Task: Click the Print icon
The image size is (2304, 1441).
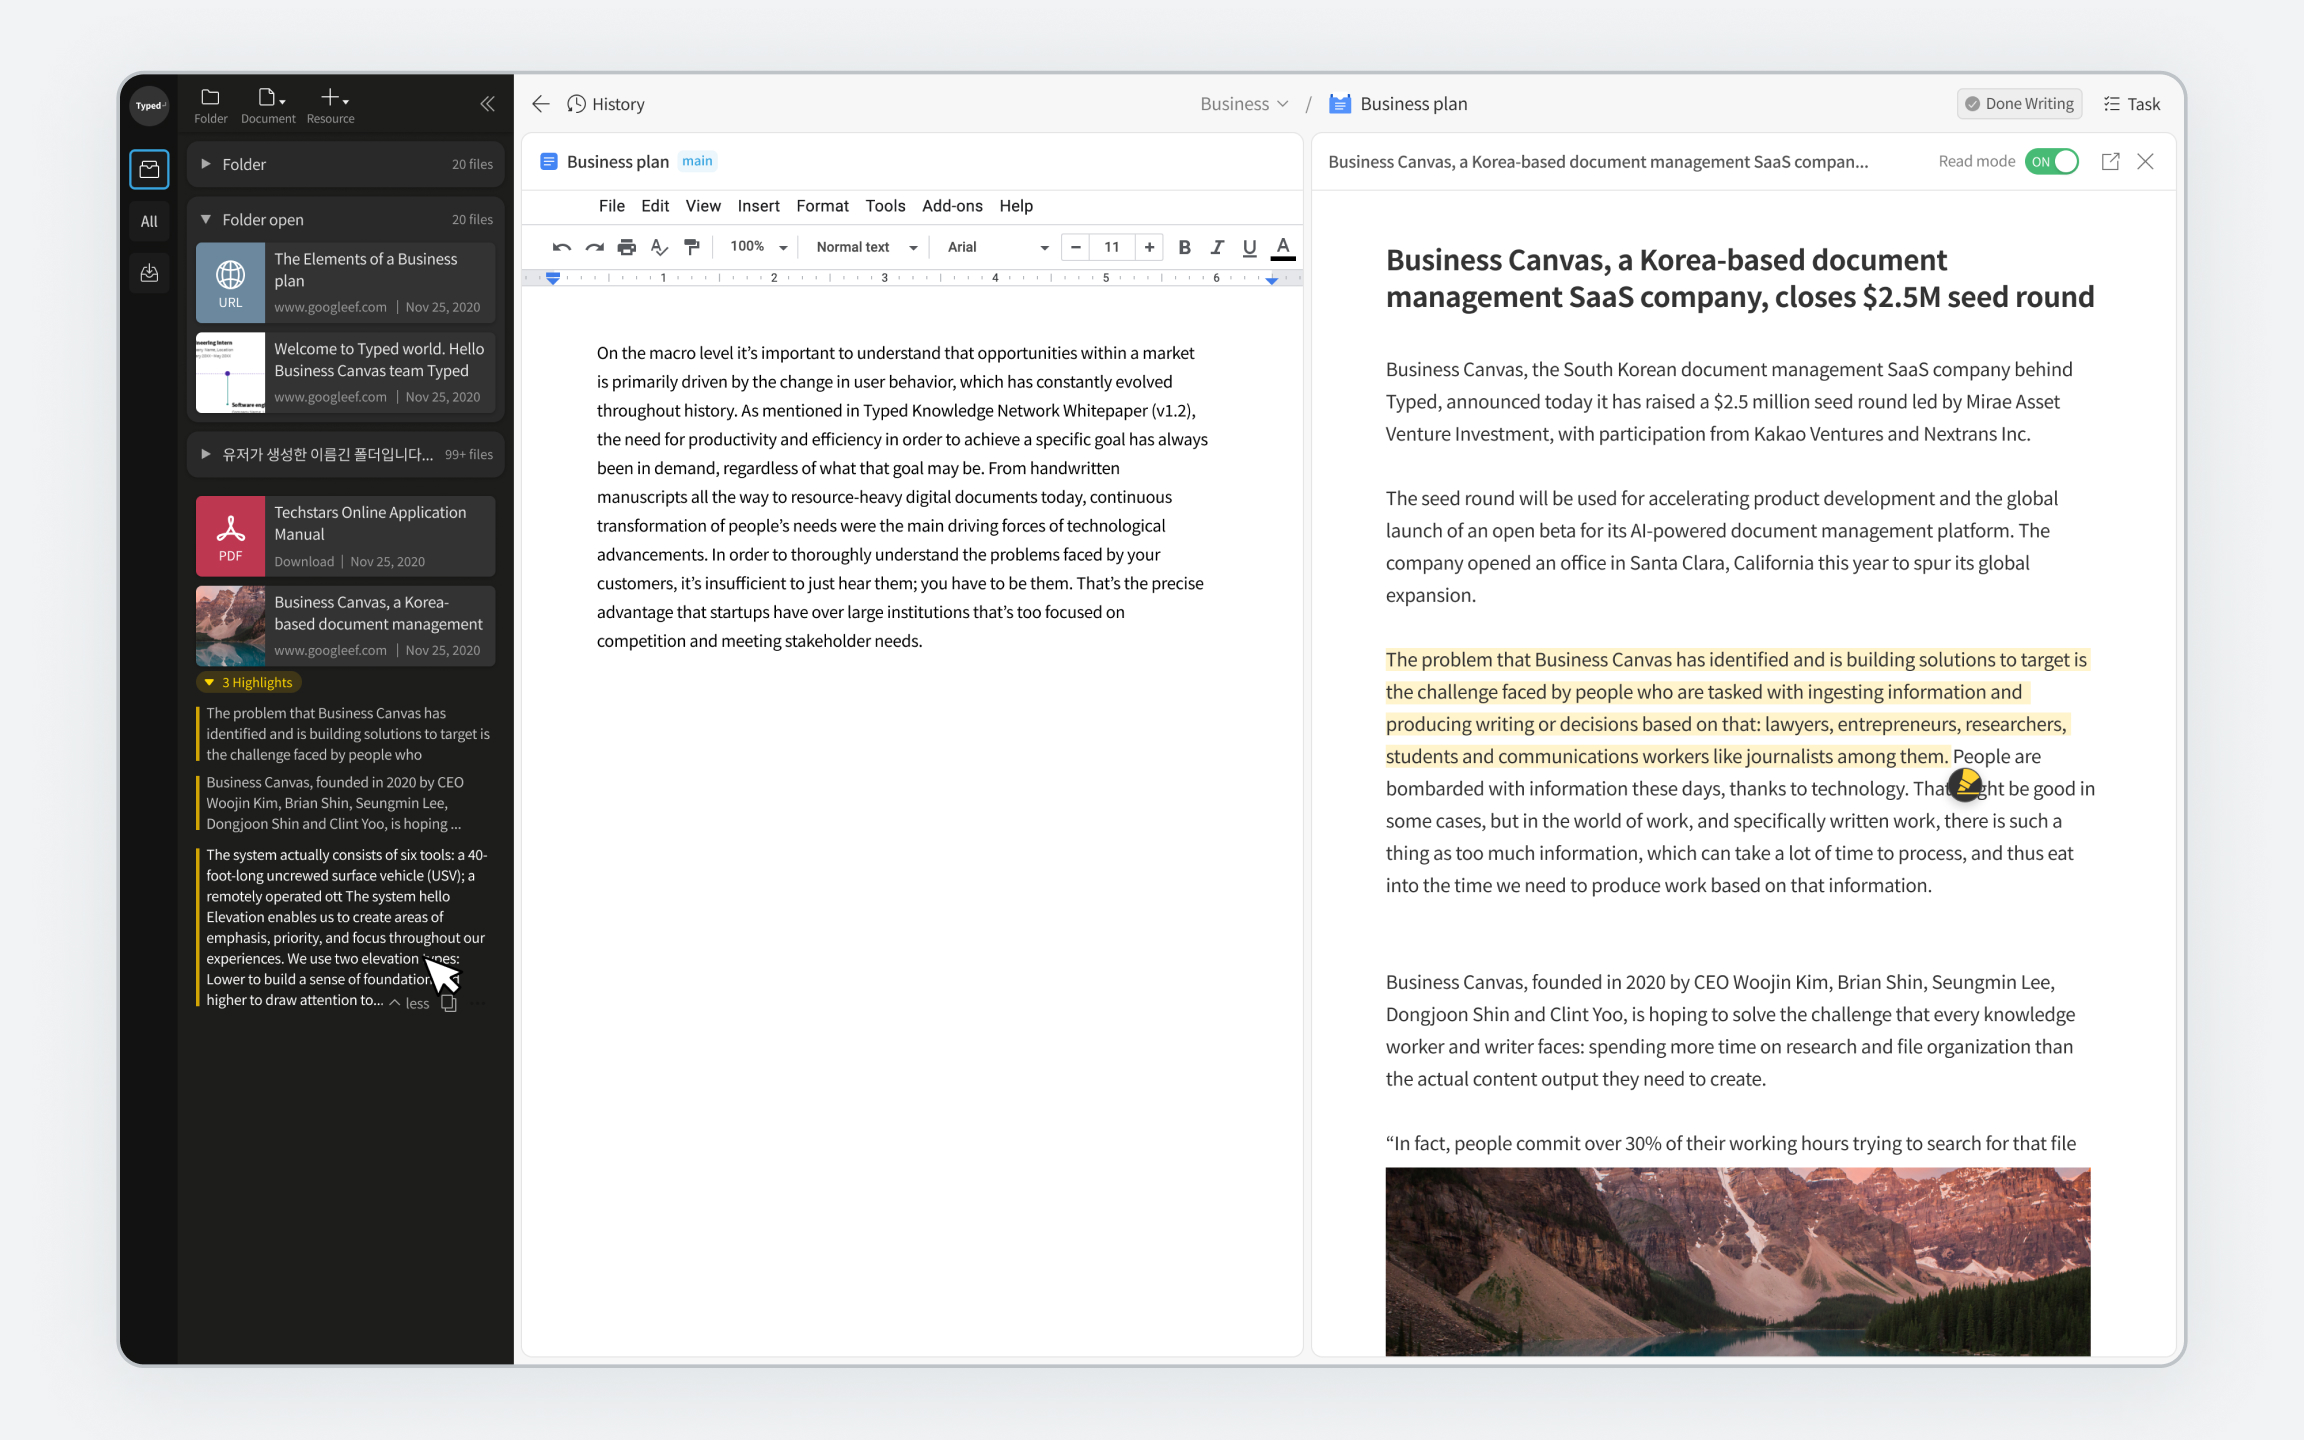Action: coord(627,247)
